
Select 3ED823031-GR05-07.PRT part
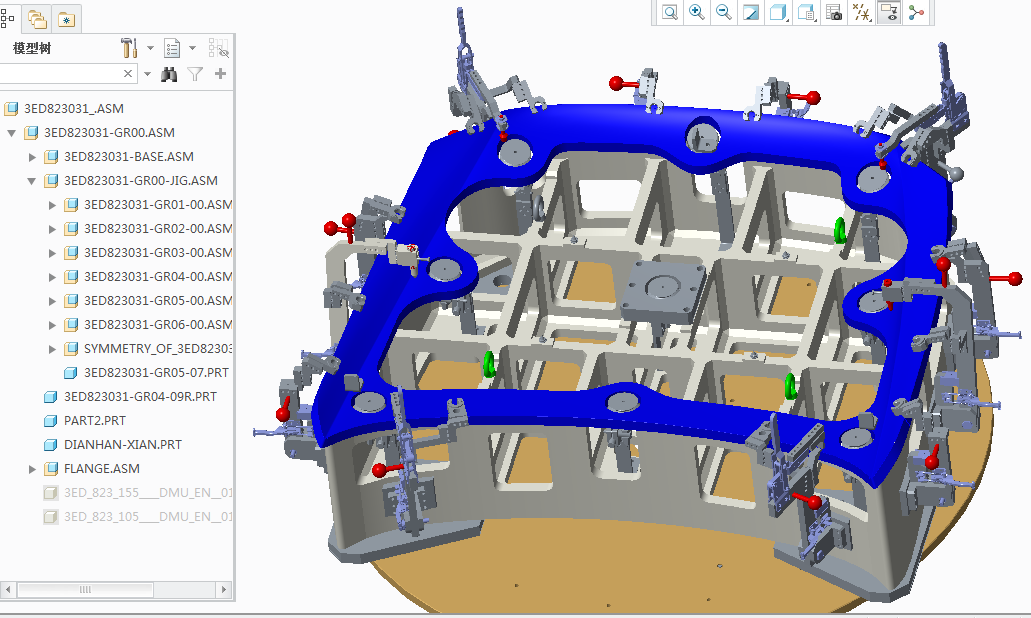tap(156, 373)
